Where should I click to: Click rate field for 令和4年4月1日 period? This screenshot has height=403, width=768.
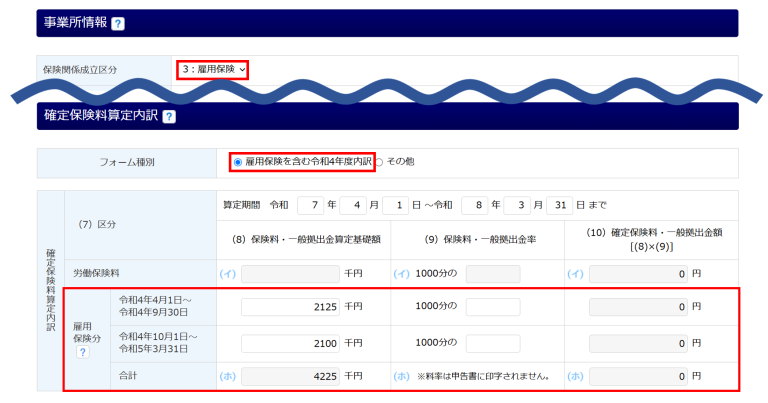point(493,307)
